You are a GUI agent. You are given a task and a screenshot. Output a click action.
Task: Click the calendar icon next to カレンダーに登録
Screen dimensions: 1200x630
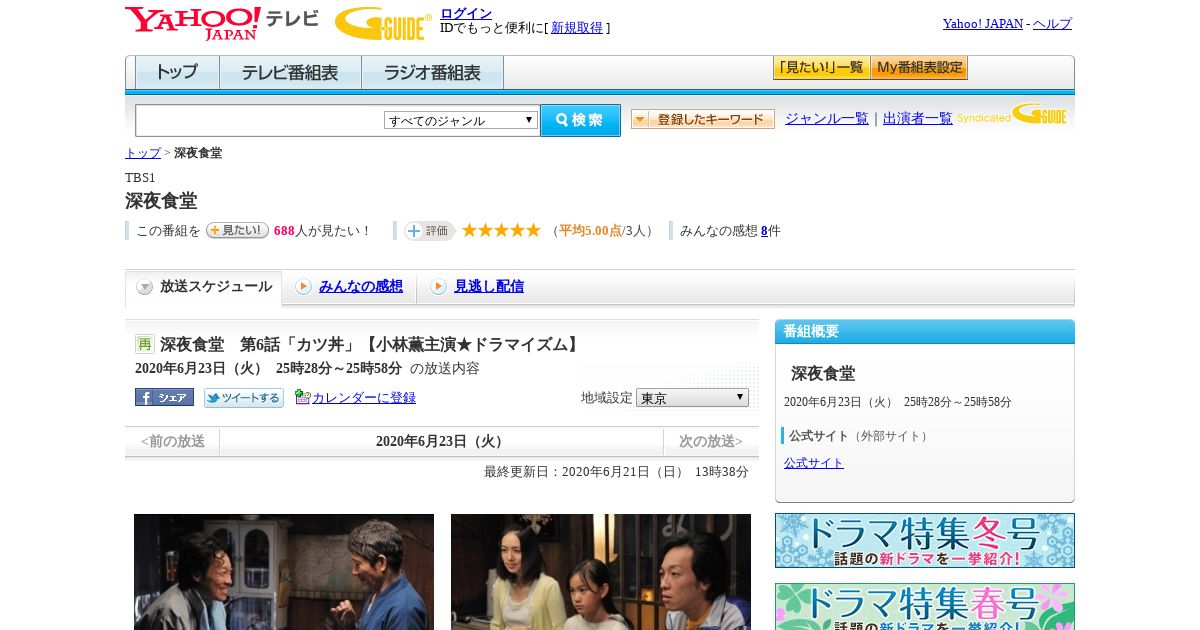pyautogui.click(x=303, y=397)
